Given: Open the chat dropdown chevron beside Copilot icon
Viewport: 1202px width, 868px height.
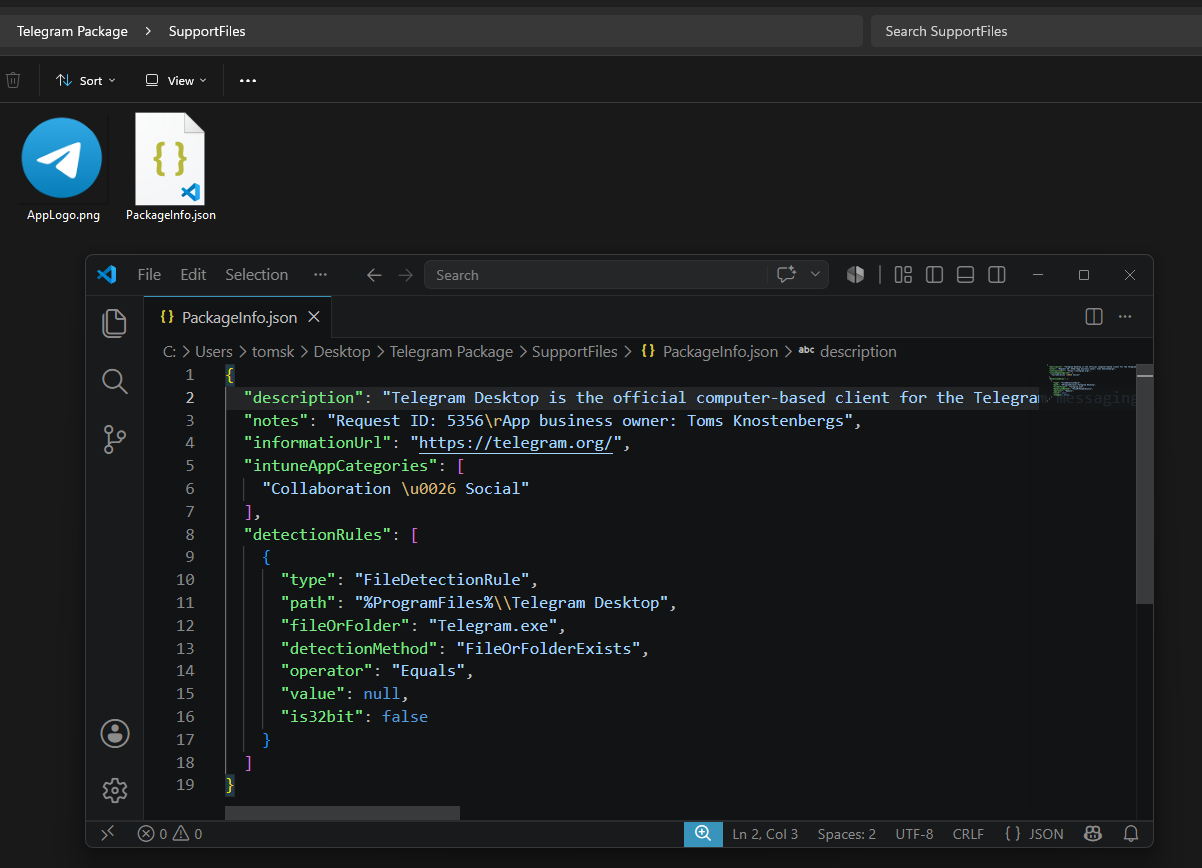Looking at the screenshot, I should (x=815, y=274).
